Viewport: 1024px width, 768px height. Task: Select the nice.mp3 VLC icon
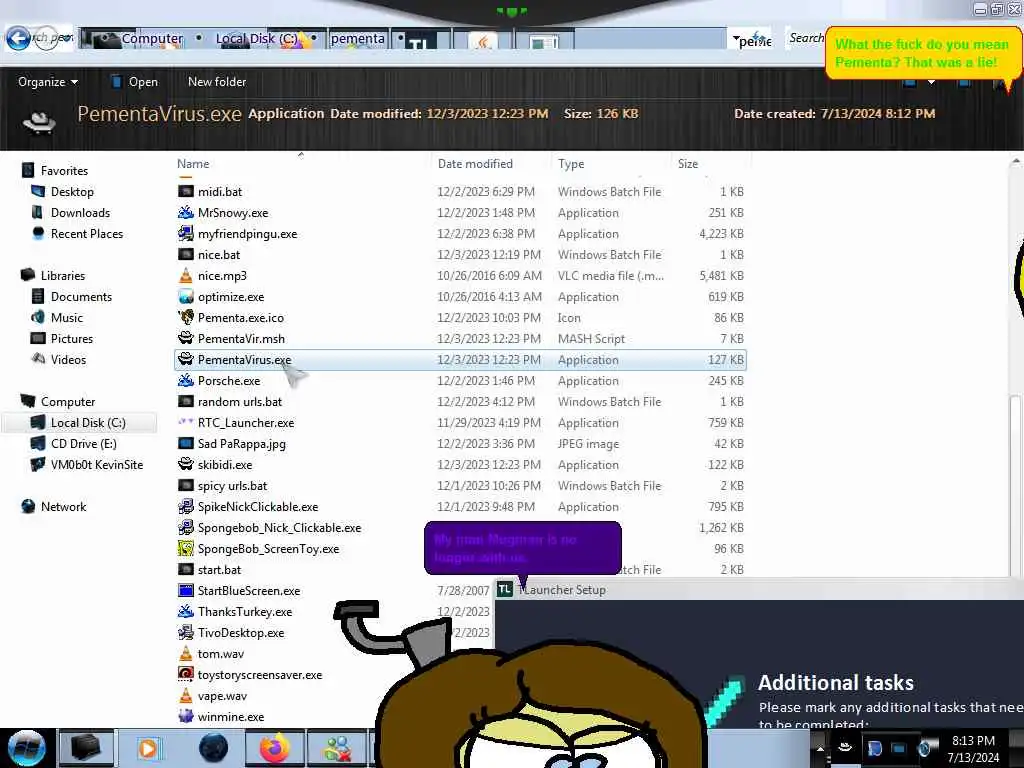coord(186,276)
